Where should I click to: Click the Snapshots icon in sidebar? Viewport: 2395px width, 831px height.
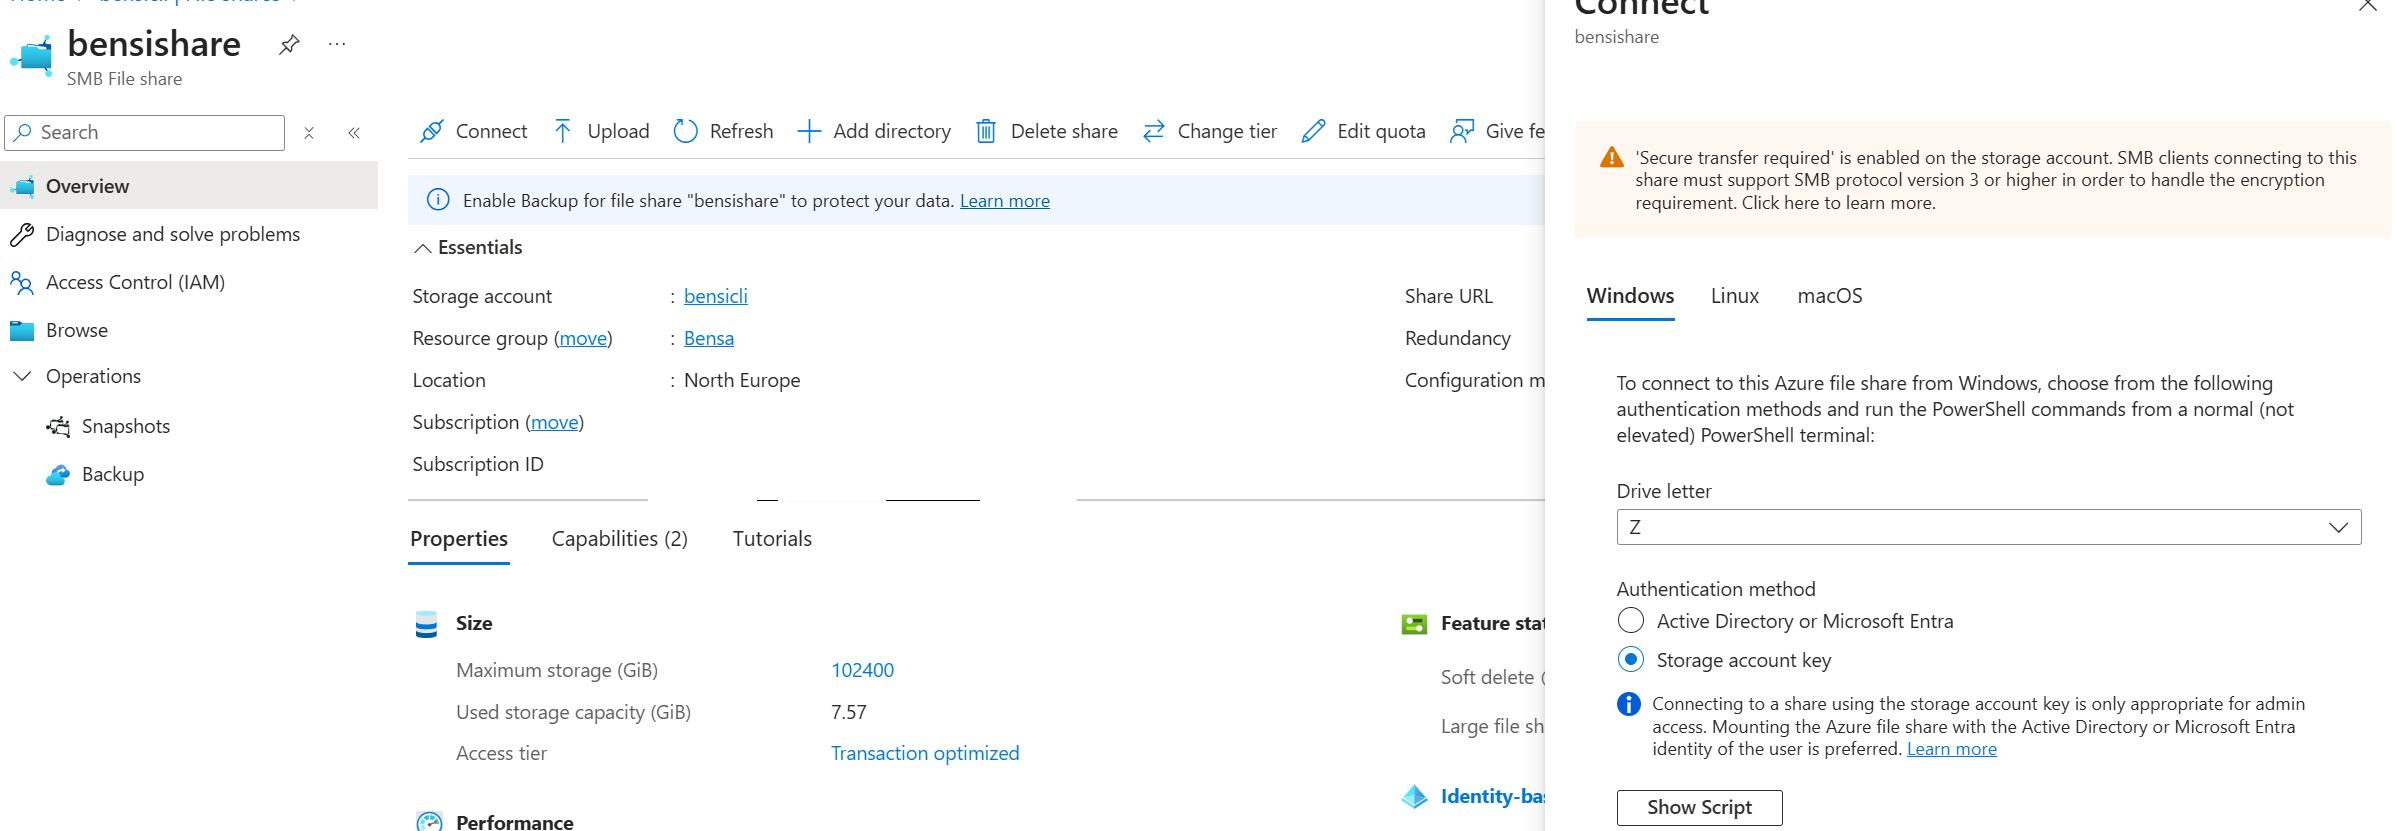(58, 427)
